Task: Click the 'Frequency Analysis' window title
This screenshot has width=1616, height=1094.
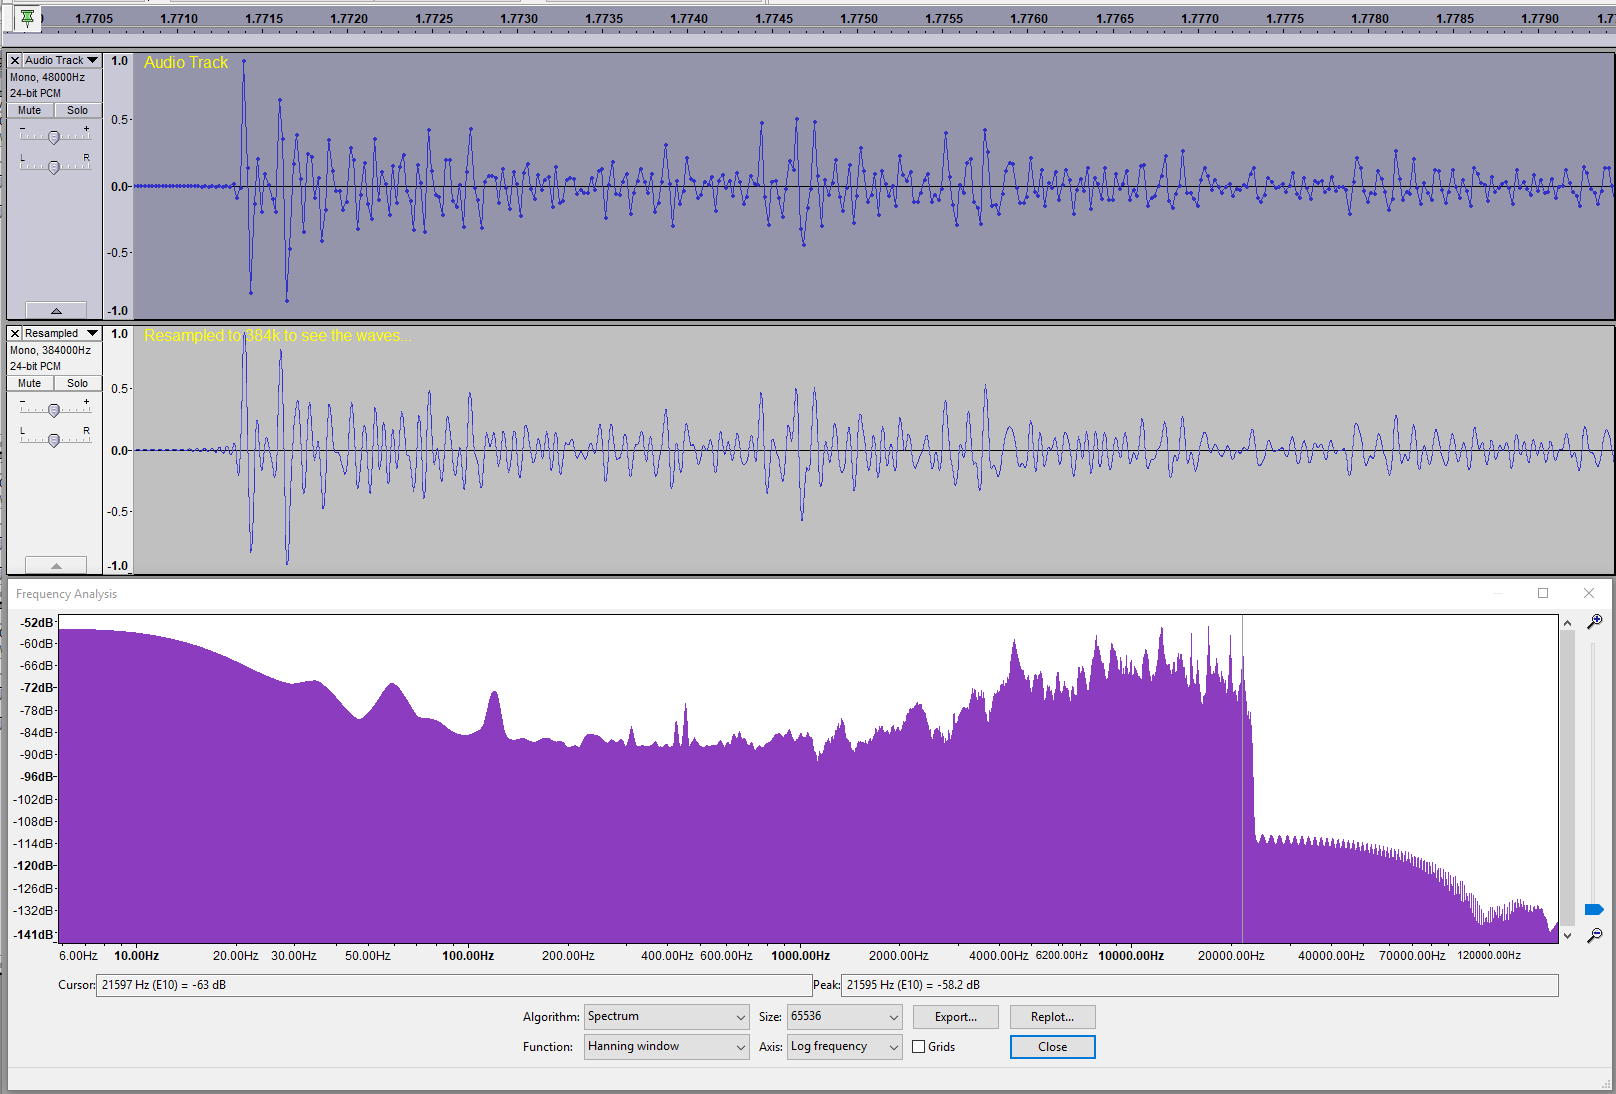Action: (66, 594)
